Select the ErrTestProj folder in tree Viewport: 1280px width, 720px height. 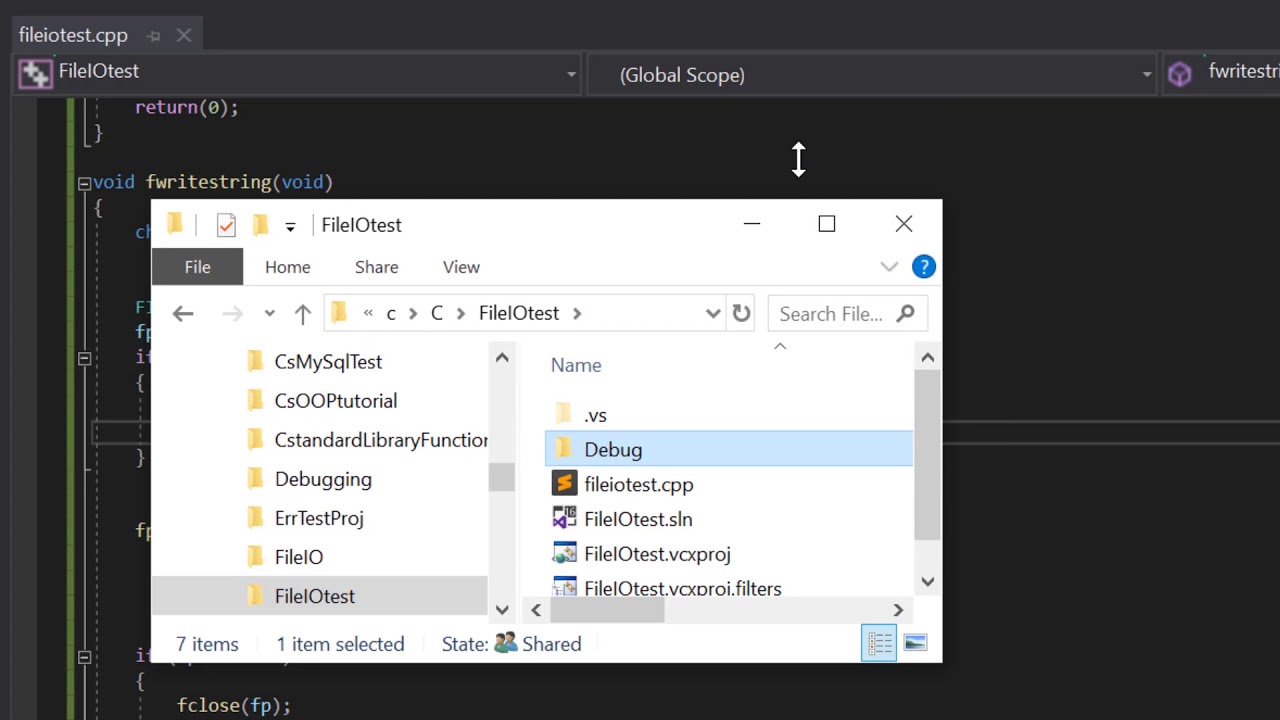tap(319, 518)
